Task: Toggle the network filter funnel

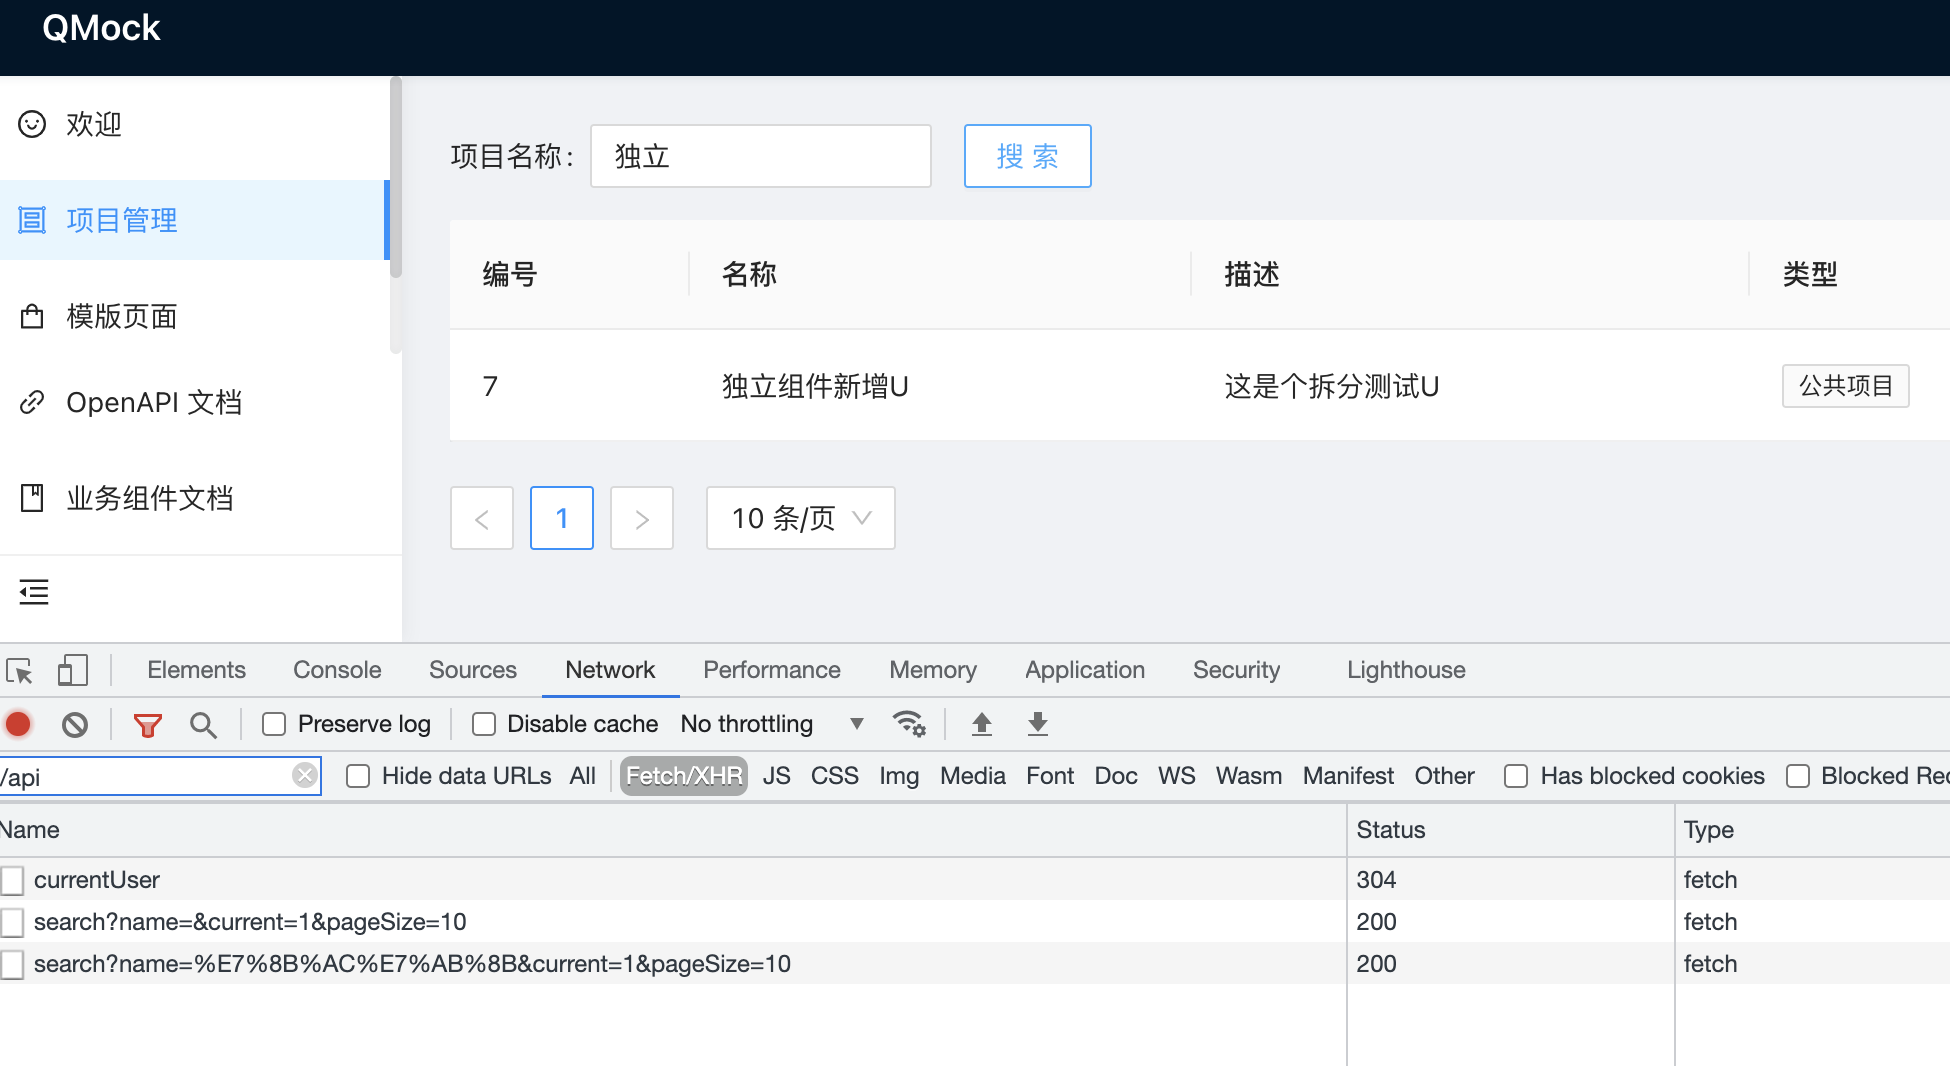Action: pos(148,724)
